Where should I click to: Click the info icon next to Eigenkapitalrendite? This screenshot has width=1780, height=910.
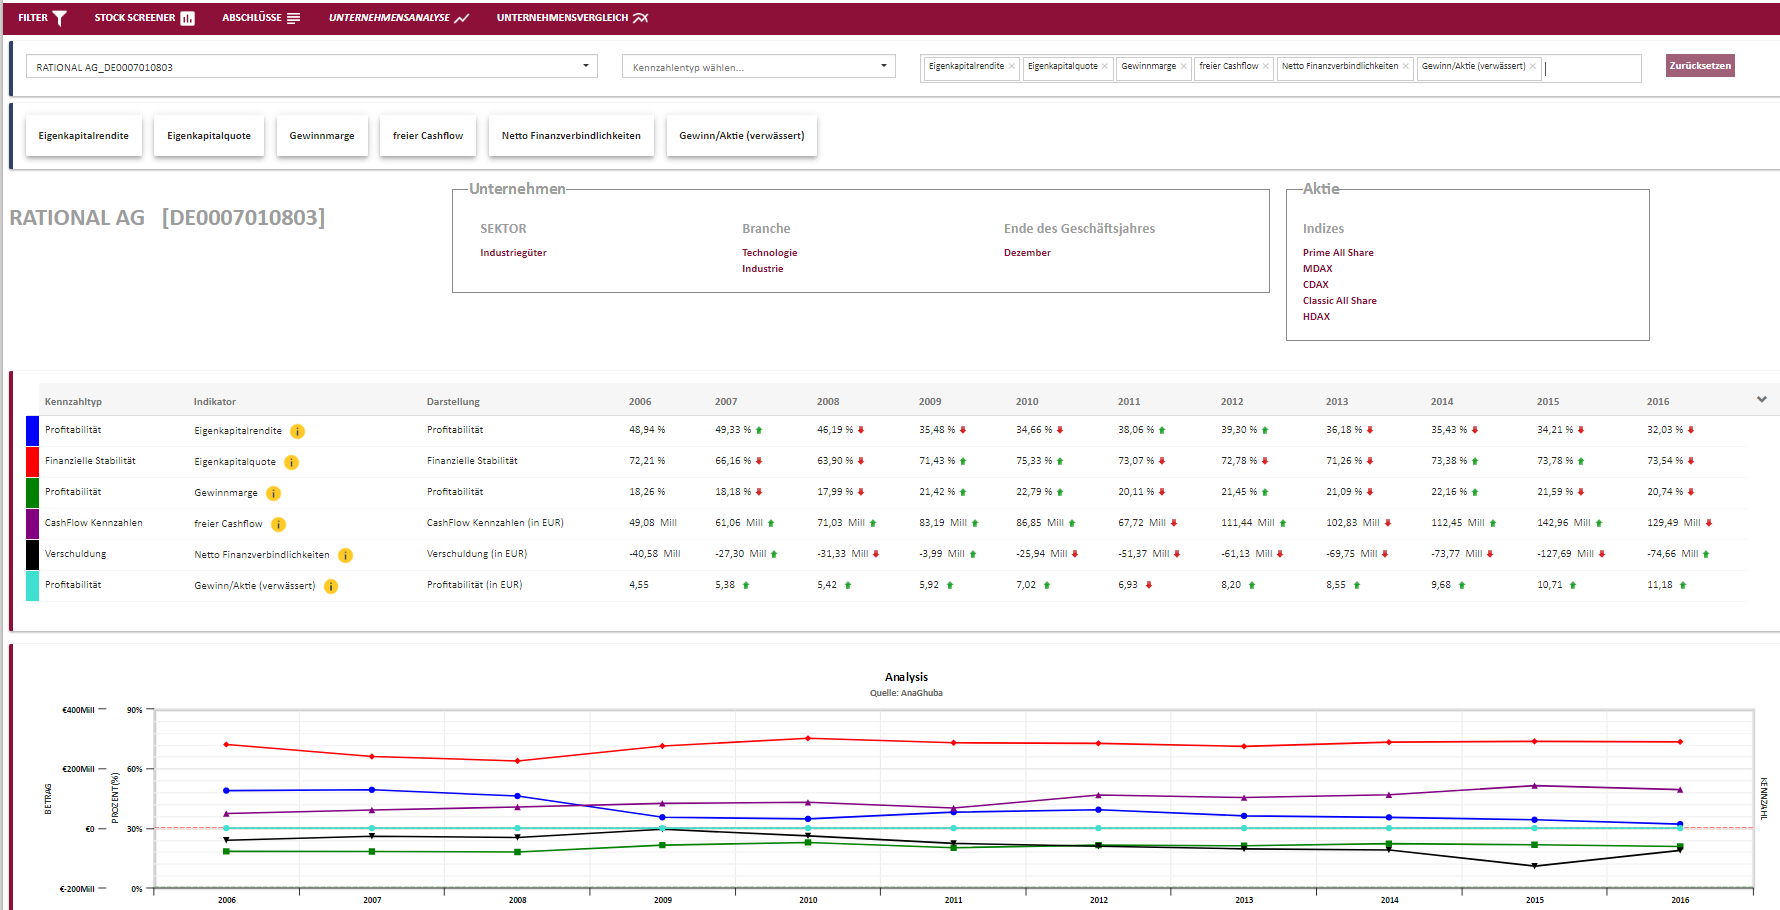click(x=297, y=432)
